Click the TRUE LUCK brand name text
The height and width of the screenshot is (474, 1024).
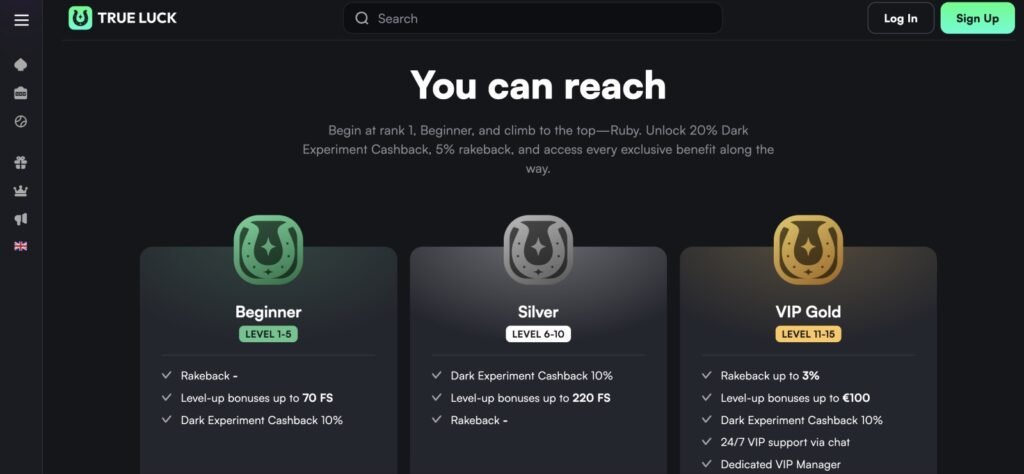[137, 18]
